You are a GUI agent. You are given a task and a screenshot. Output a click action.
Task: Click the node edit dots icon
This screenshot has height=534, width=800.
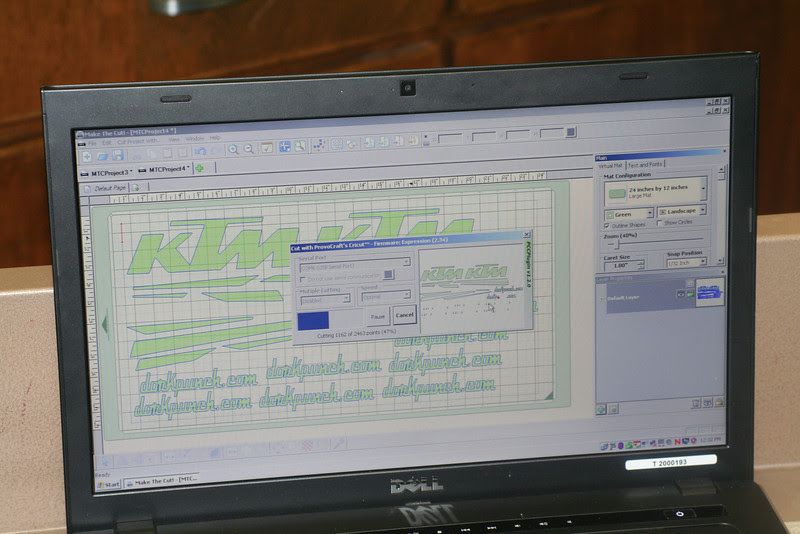pyautogui.click(x=319, y=145)
